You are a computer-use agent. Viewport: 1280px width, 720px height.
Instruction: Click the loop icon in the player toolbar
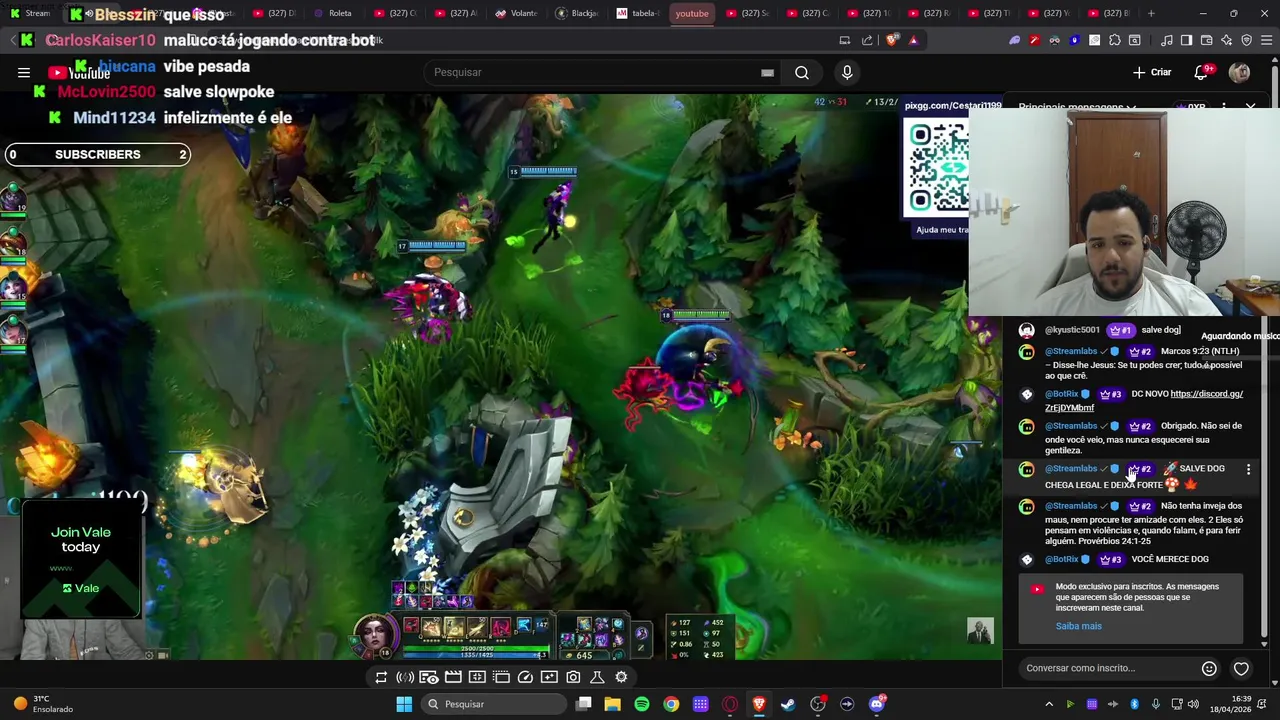(x=381, y=677)
